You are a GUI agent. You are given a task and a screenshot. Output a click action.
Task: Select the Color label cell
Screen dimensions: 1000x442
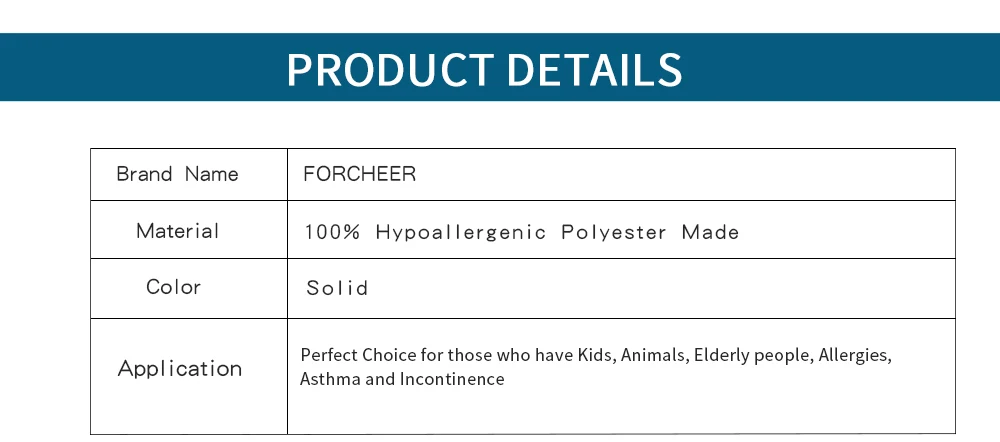[189, 288]
